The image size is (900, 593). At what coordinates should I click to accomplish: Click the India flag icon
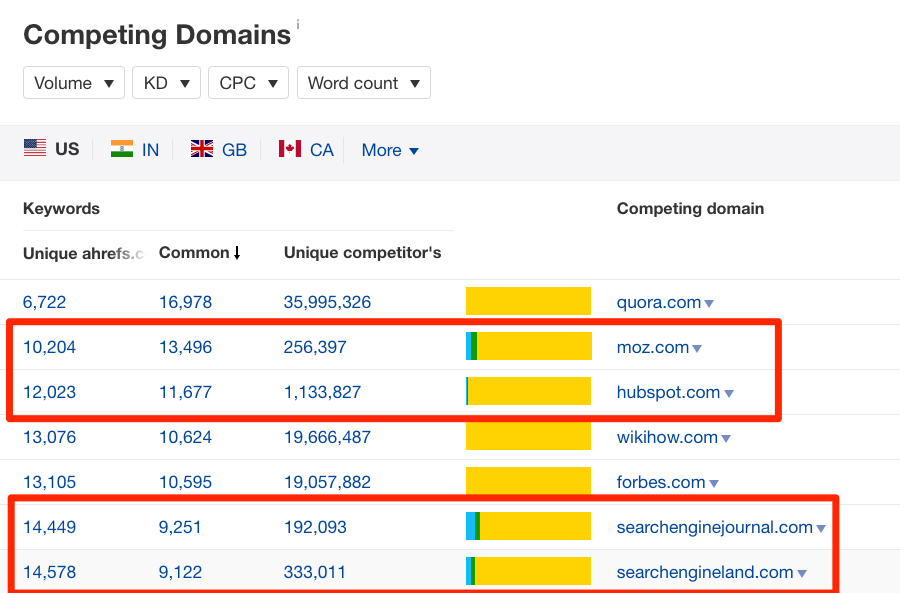[122, 149]
